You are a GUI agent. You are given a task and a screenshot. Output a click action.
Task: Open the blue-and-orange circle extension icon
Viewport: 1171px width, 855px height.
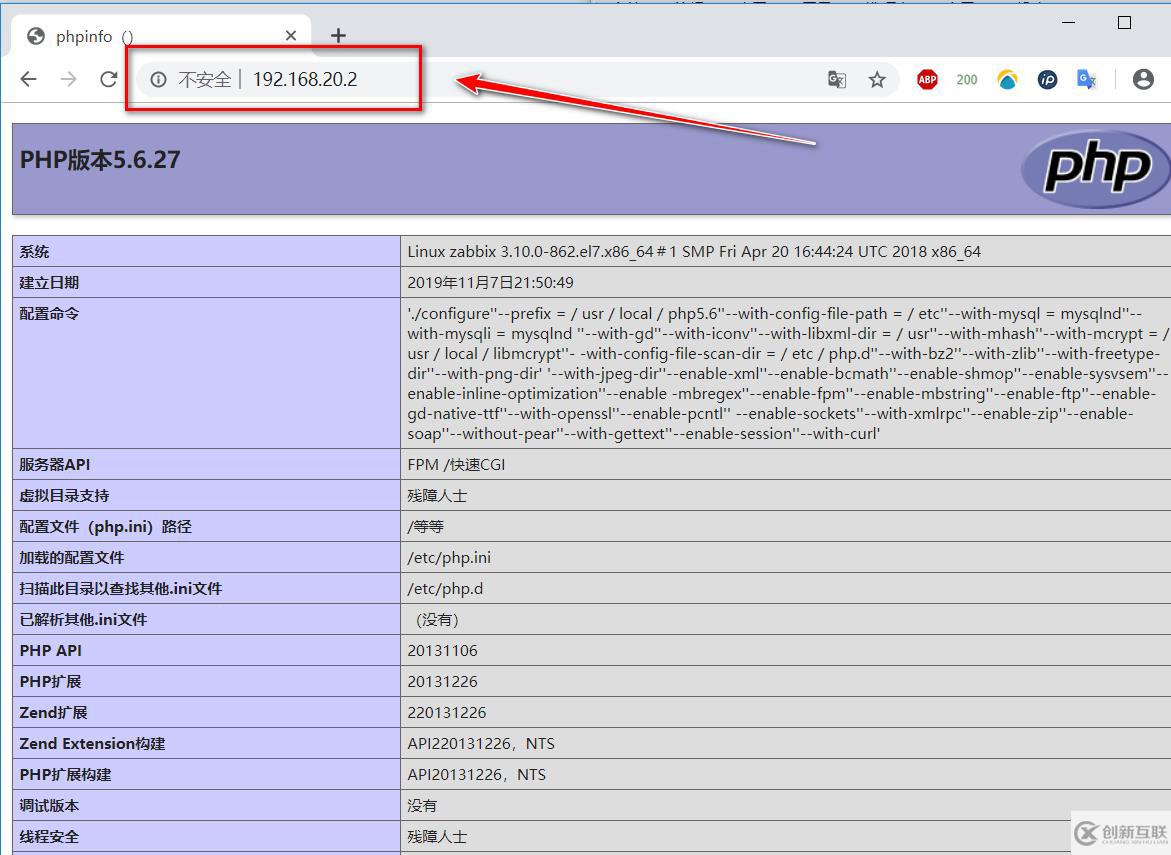tap(1007, 79)
